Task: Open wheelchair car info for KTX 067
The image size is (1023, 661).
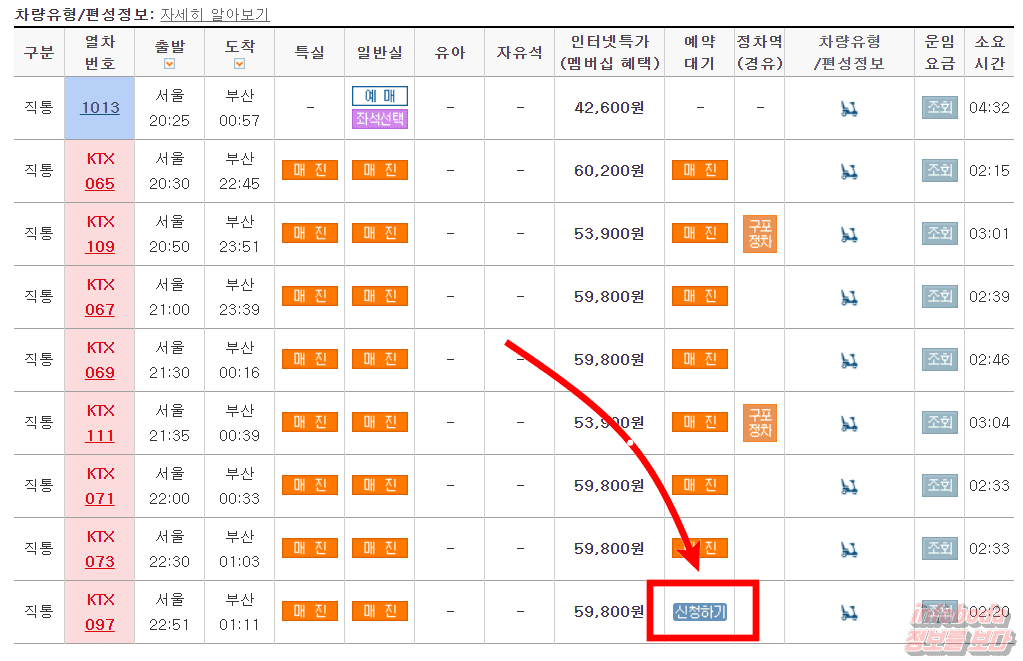Action: pyautogui.click(x=849, y=298)
